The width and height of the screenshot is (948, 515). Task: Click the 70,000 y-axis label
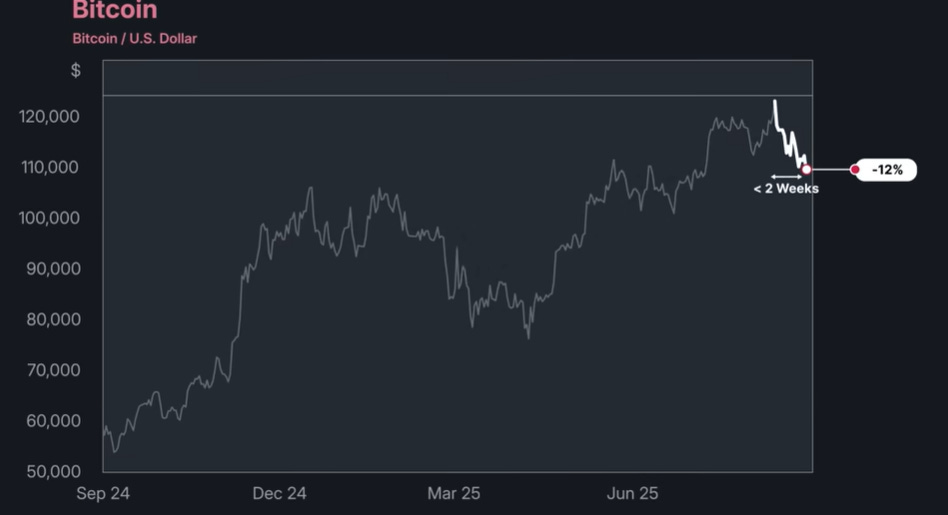click(53, 370)
